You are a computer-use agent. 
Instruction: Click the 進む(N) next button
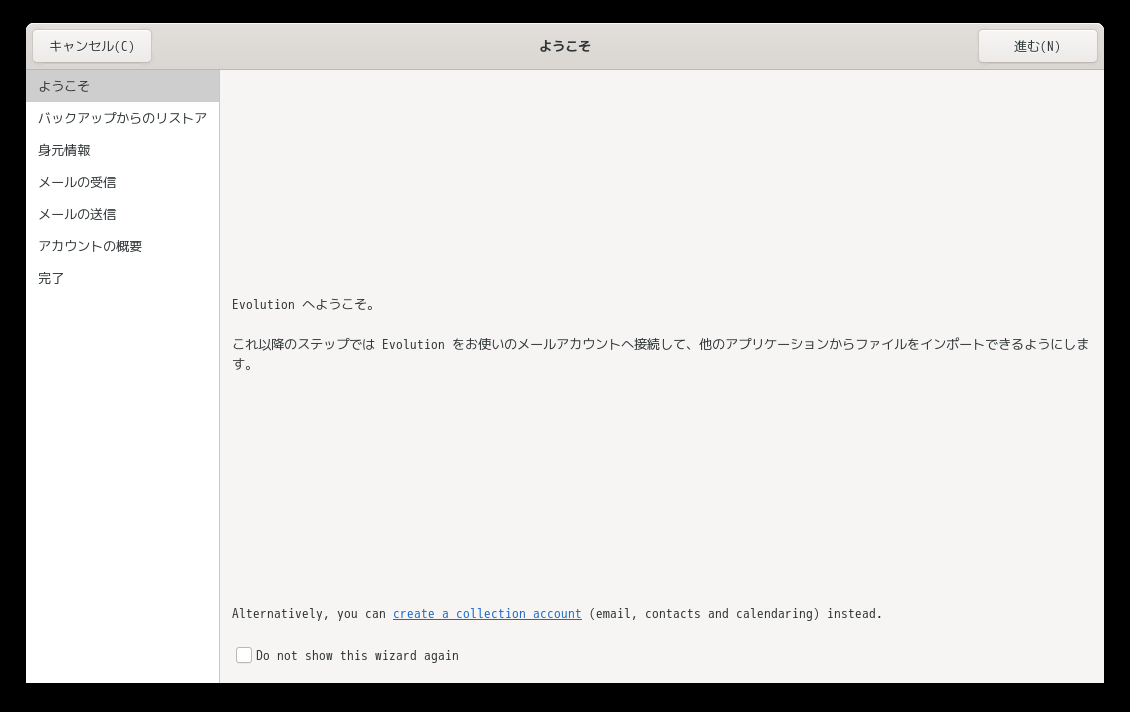(1037, 46)
